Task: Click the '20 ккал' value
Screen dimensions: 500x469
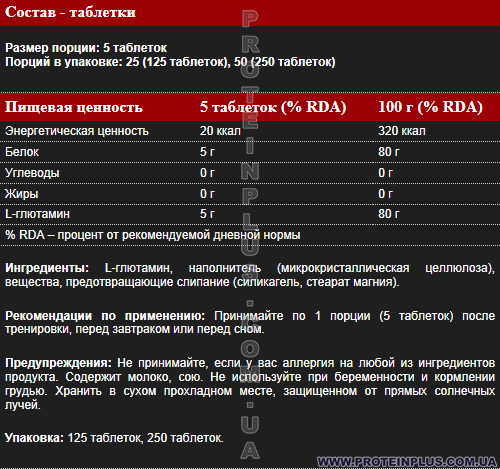Action: coord(220,131)
